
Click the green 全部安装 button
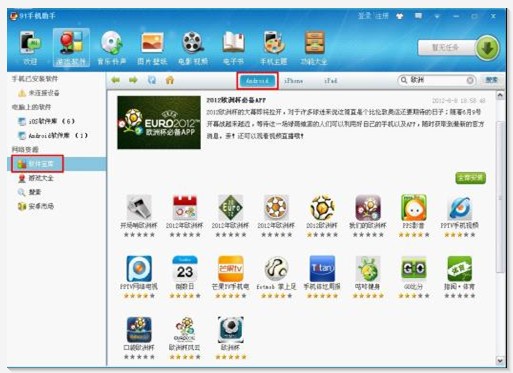471,178
